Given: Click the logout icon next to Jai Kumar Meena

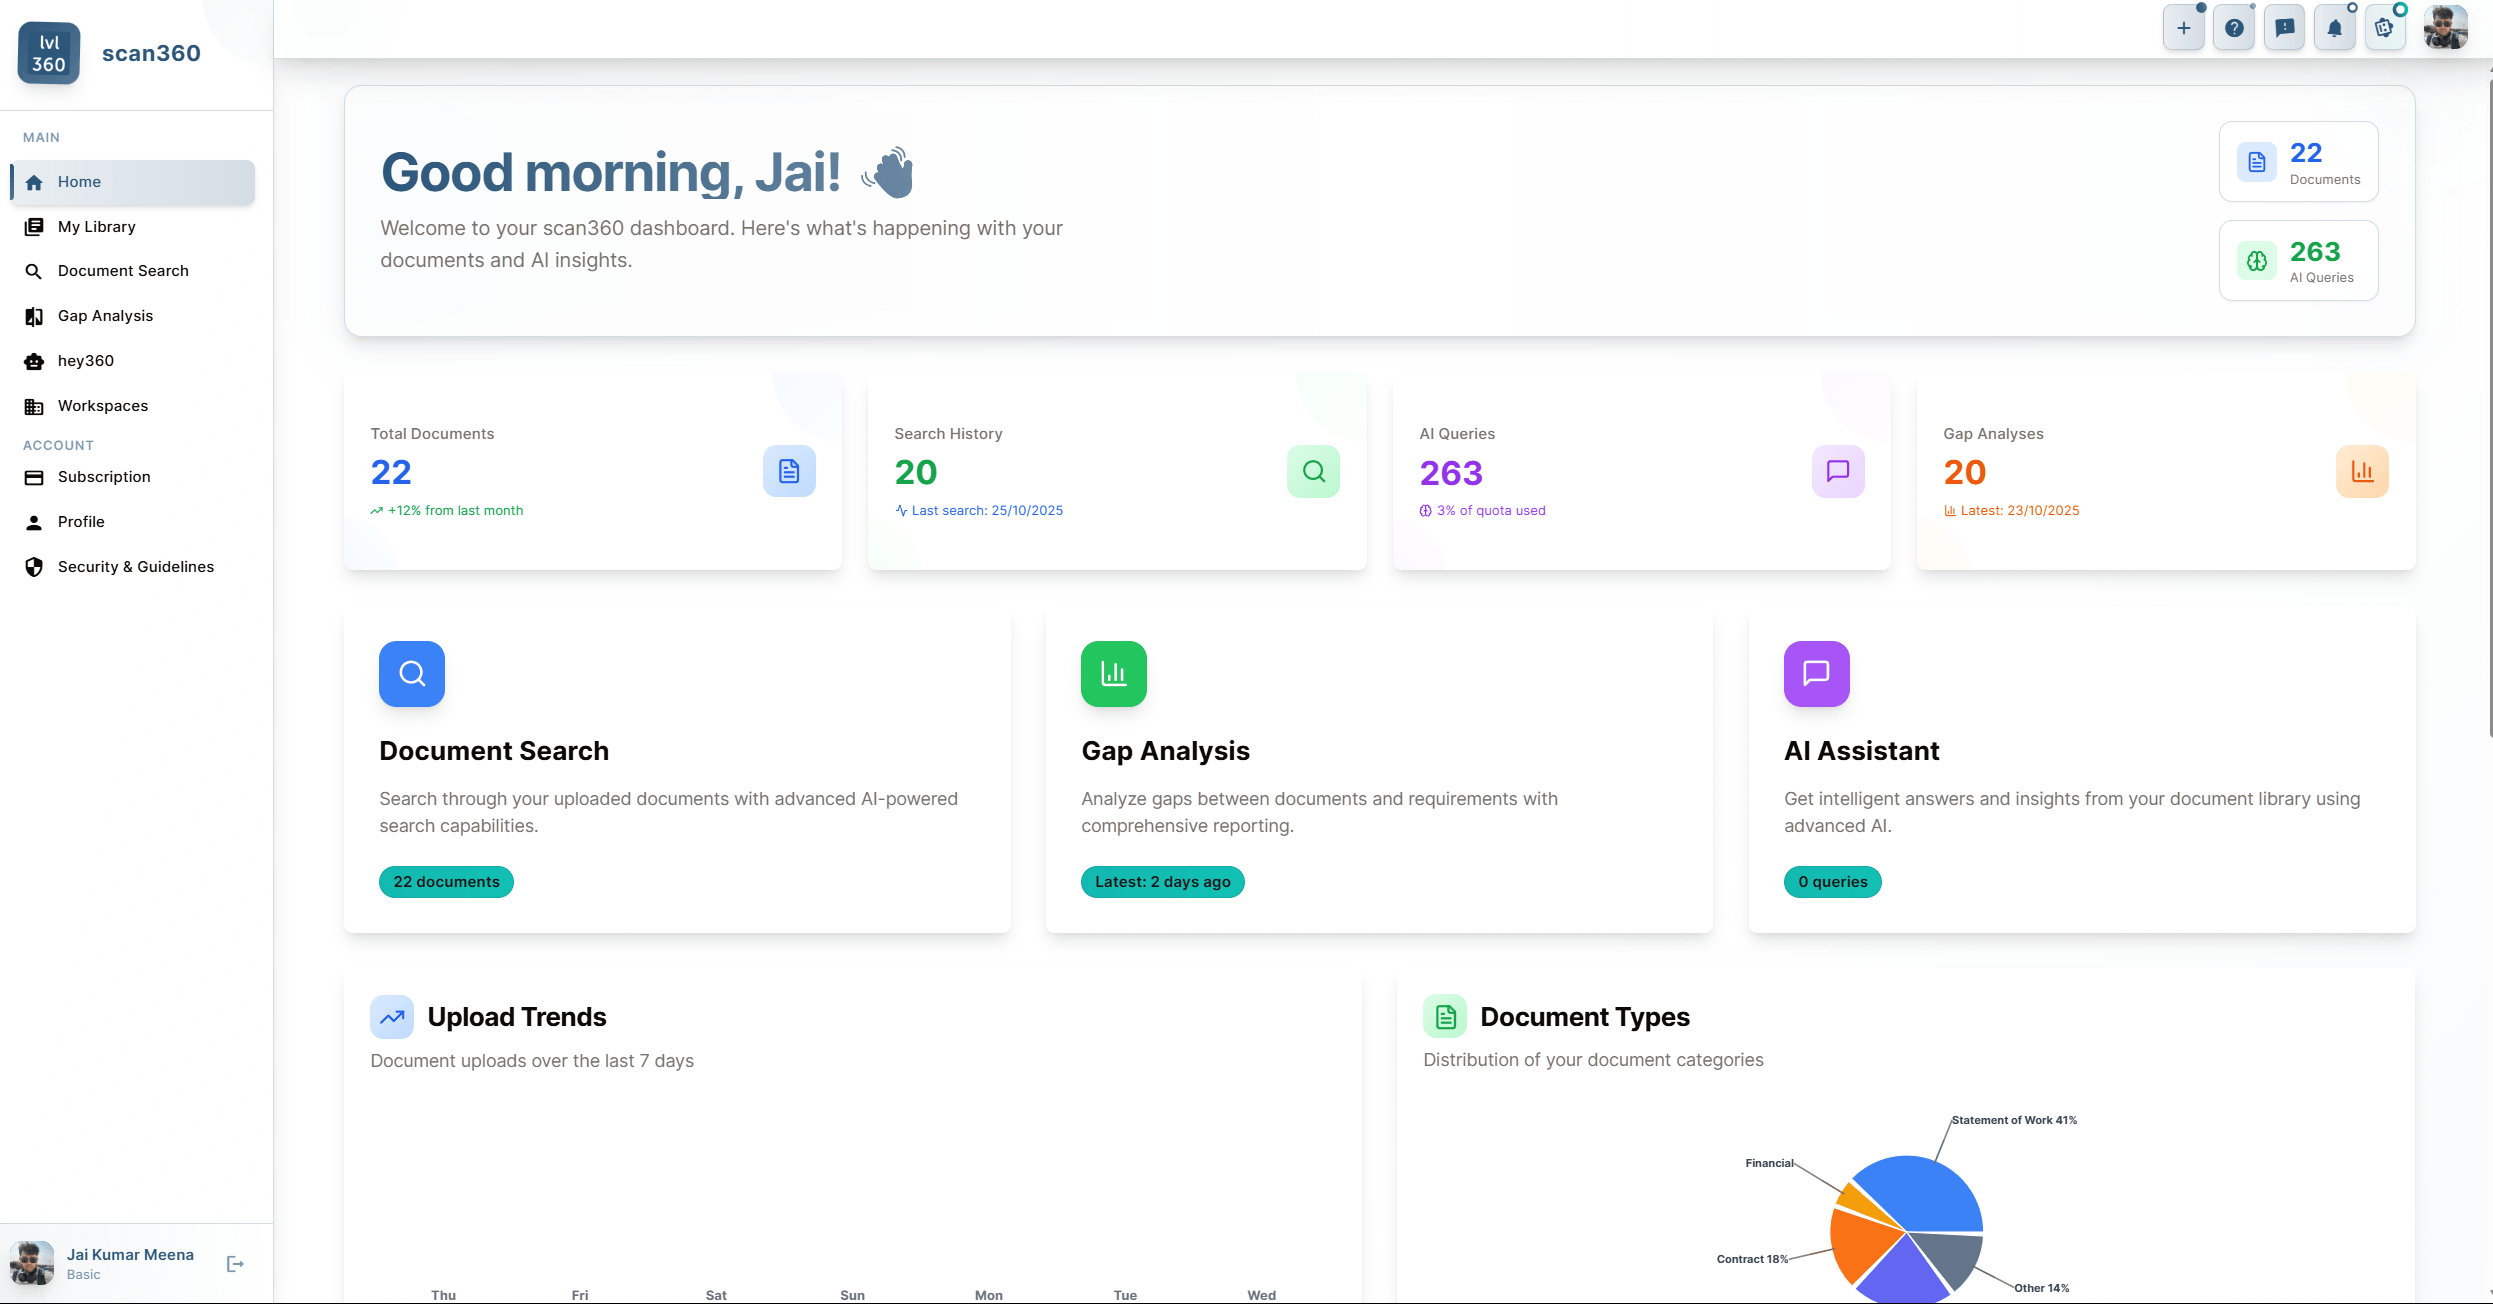Looking at the screenshot, I should coord(236,1263).
